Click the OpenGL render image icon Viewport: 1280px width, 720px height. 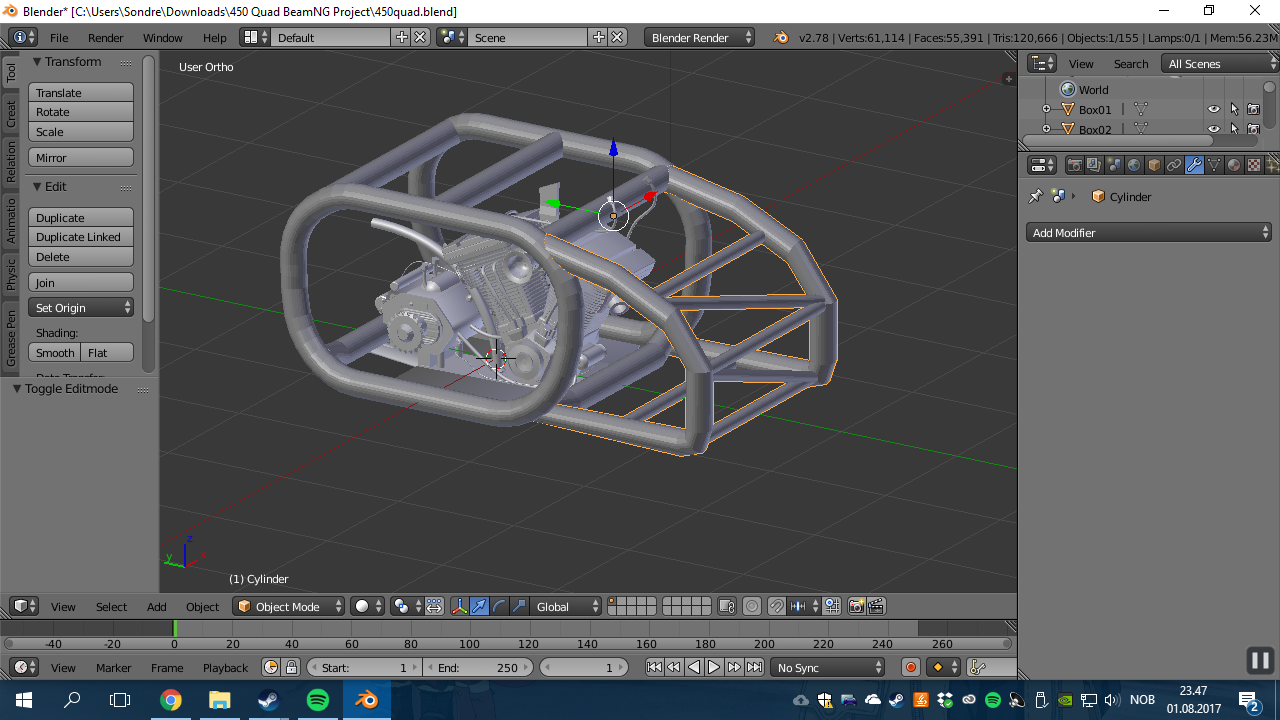856,606
